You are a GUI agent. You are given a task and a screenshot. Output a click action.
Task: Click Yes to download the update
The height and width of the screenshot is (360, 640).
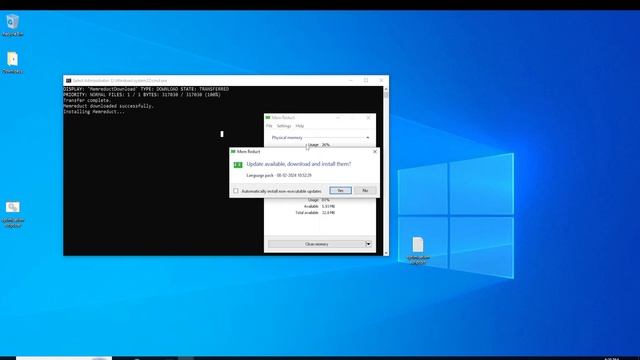click(x=340, y=191)
